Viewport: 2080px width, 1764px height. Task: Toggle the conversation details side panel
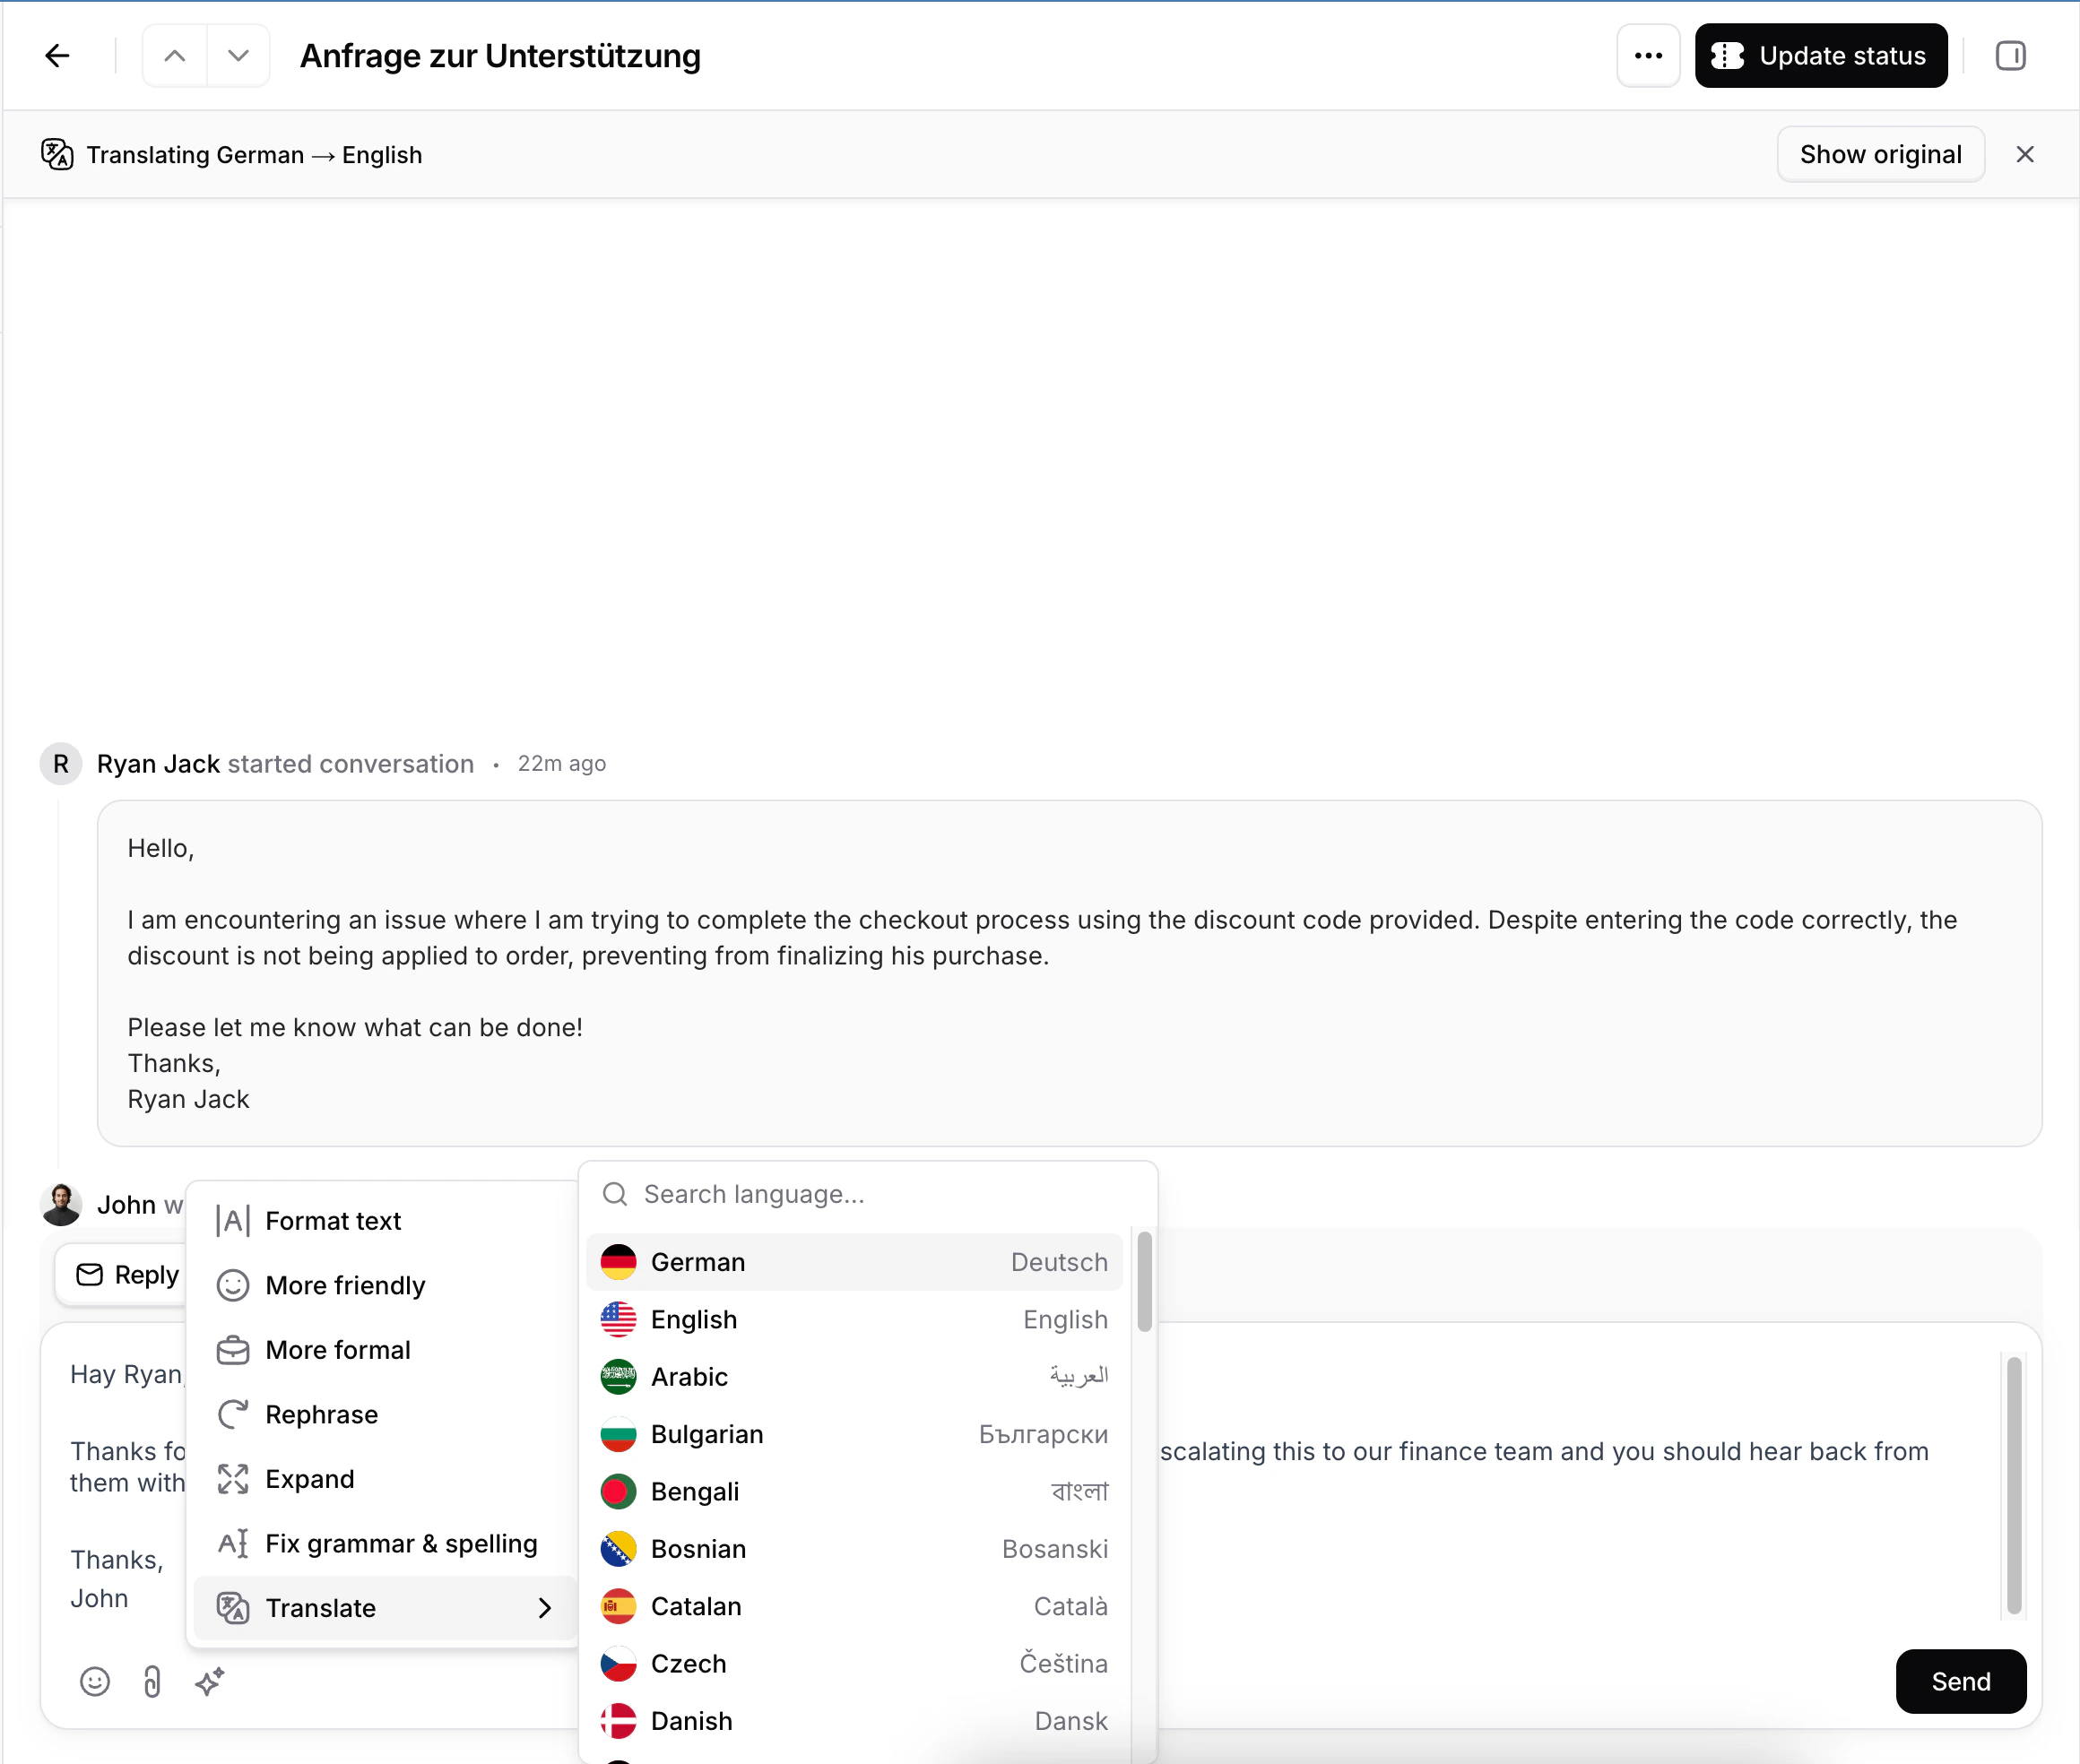2010,55
